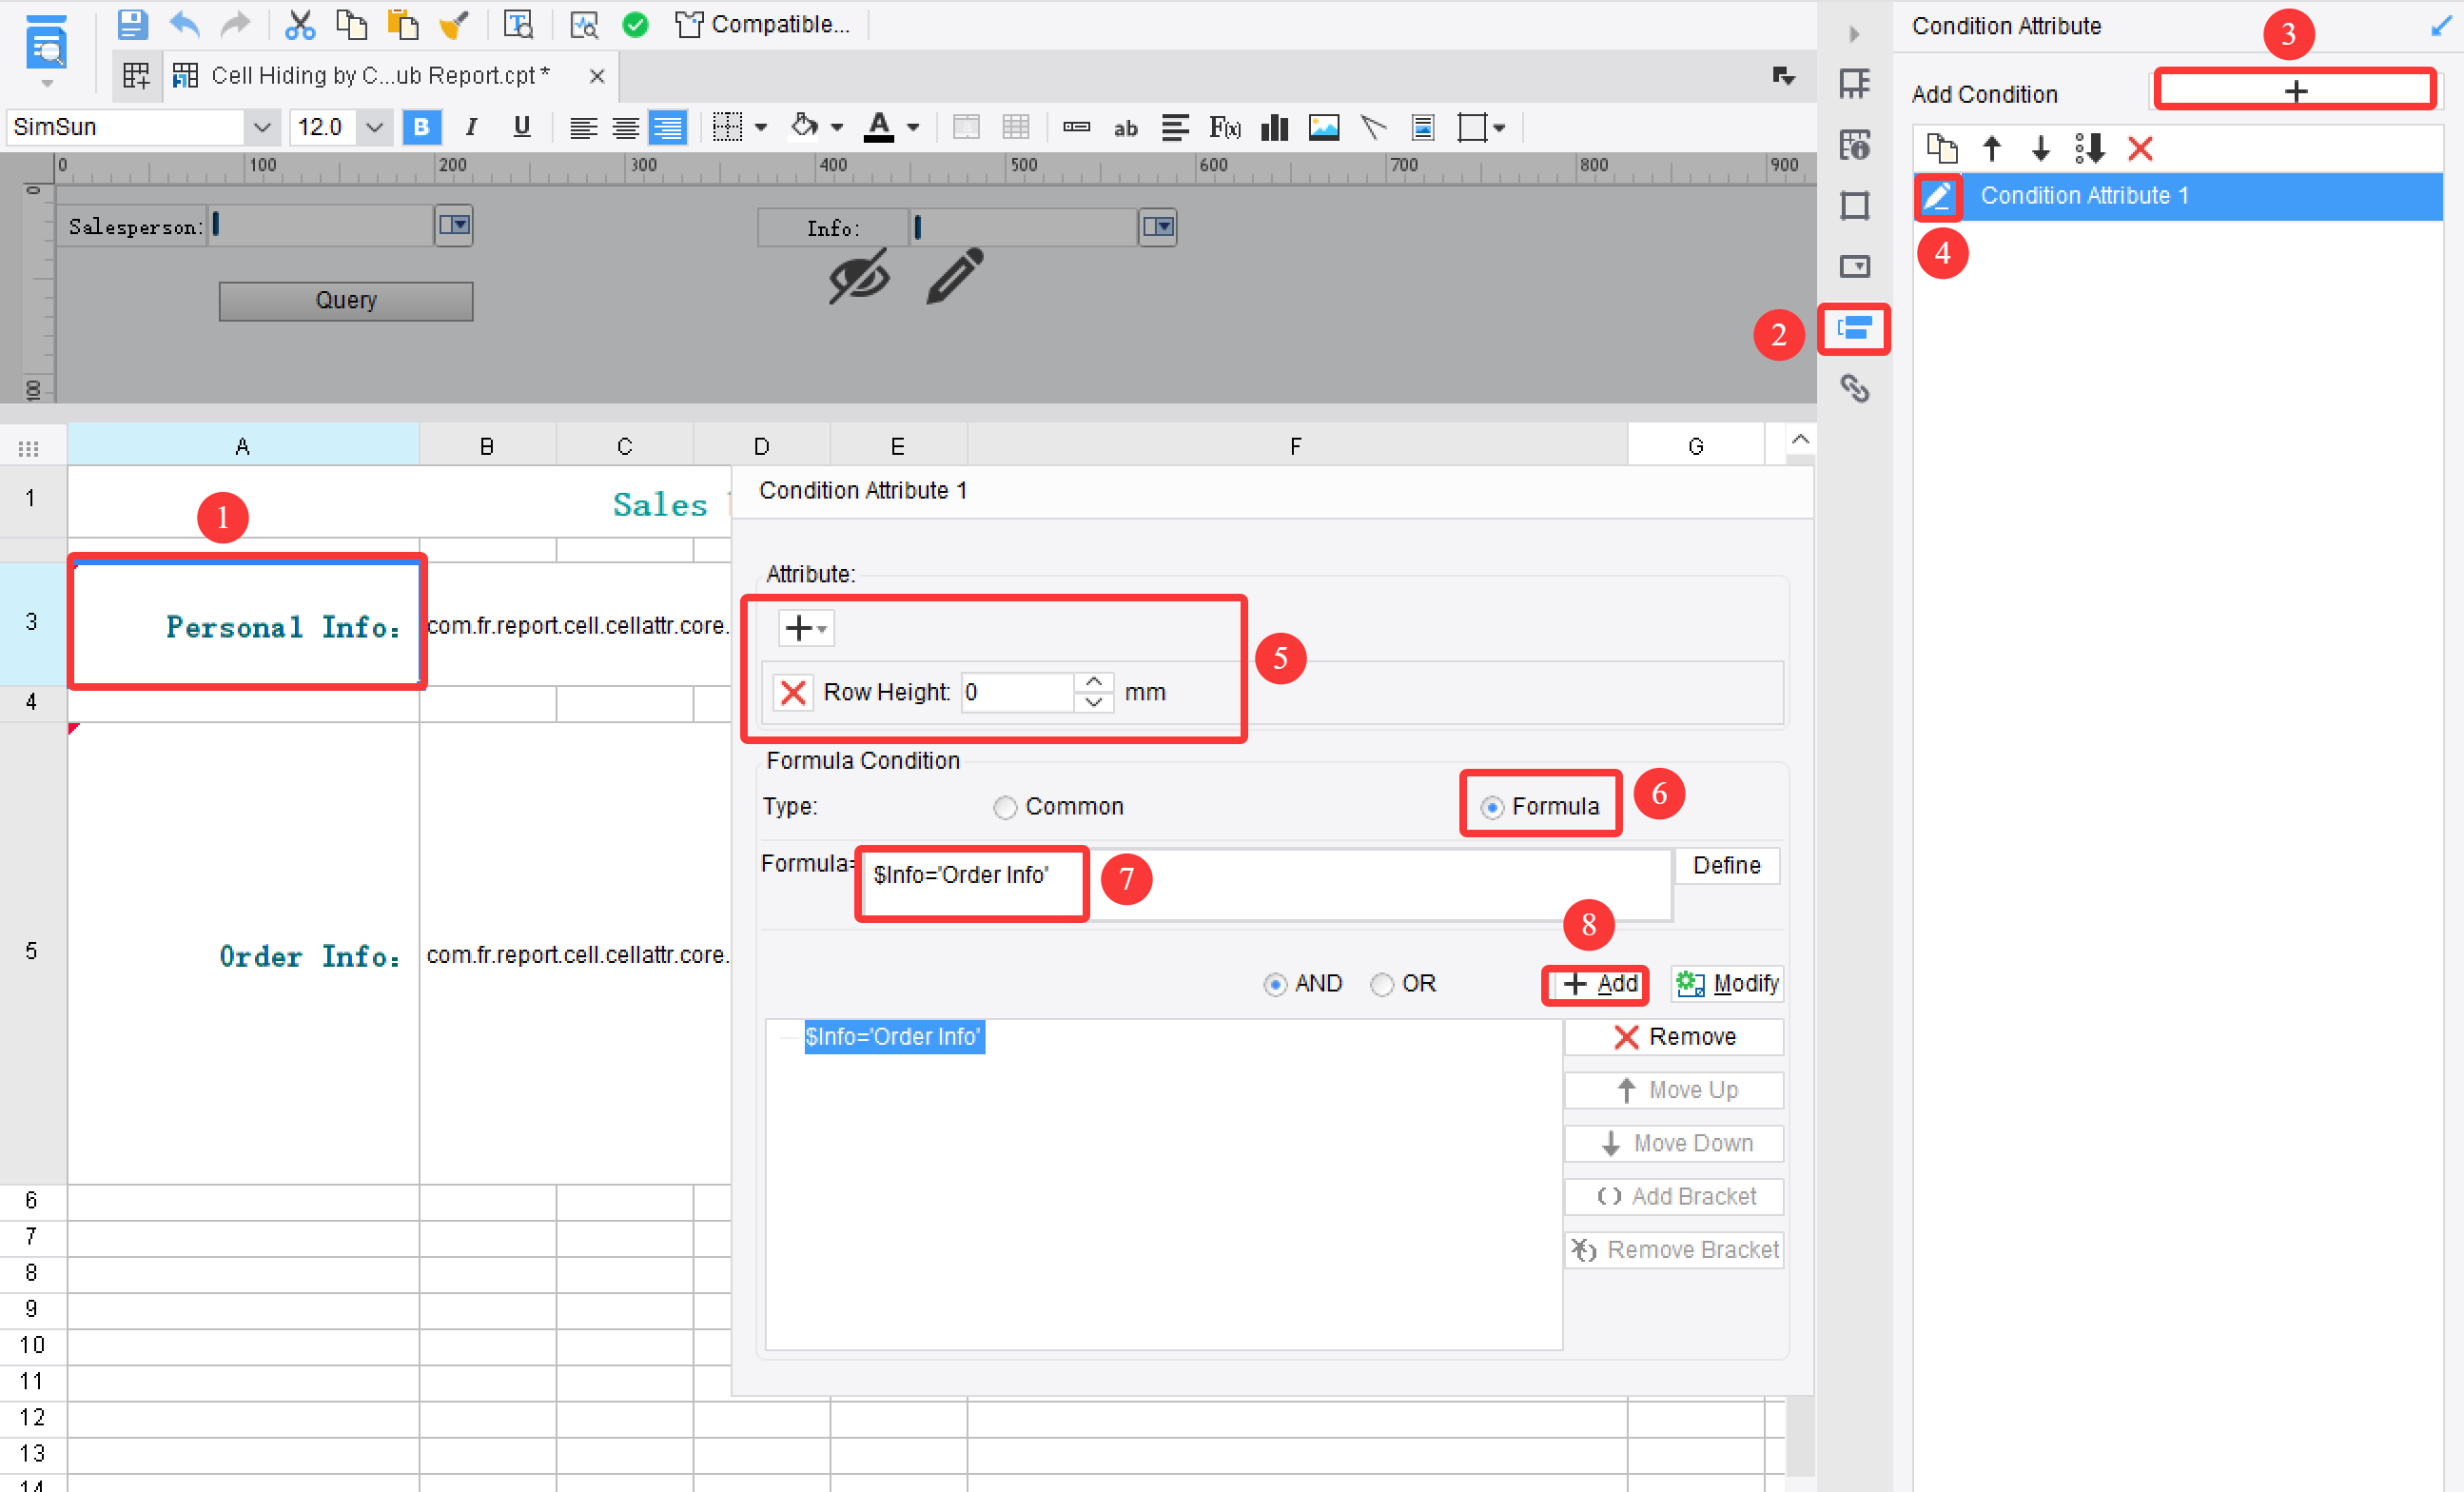Insert a chart from the toolbar
The width and height of the screenshot is (2464, 1492).
point(1274,127)
